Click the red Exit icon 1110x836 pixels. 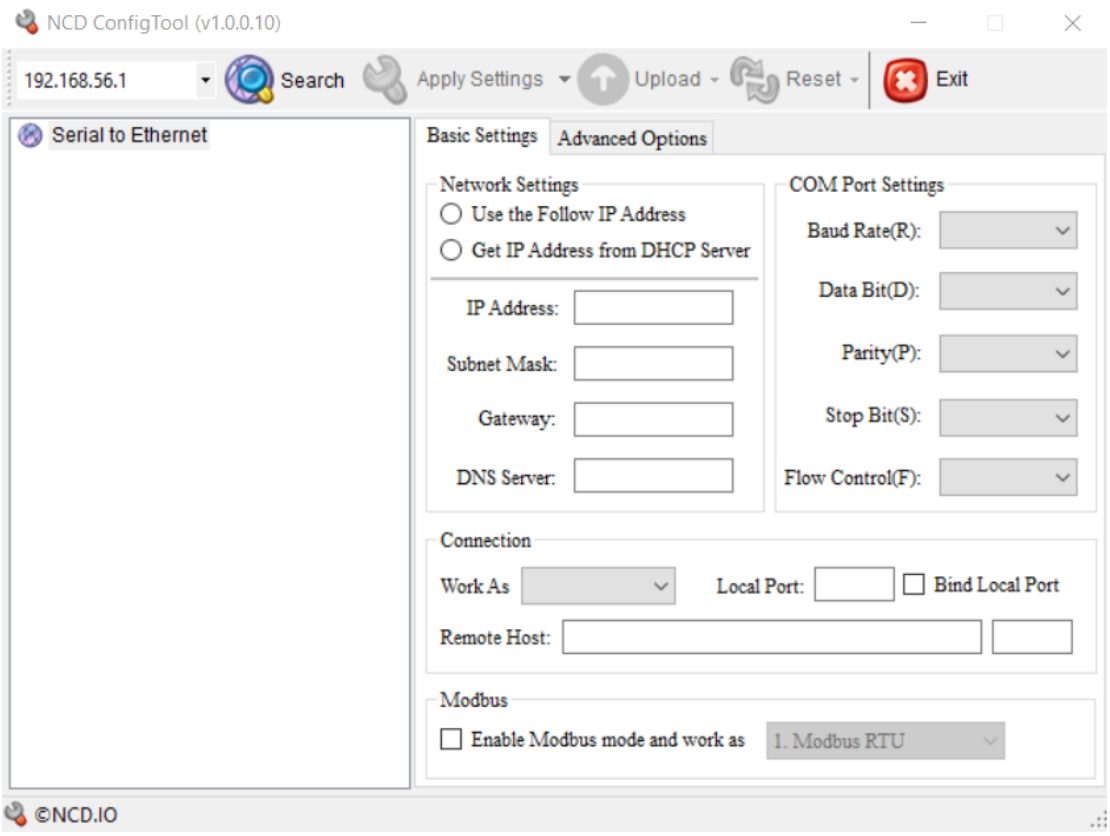(905, 80)
